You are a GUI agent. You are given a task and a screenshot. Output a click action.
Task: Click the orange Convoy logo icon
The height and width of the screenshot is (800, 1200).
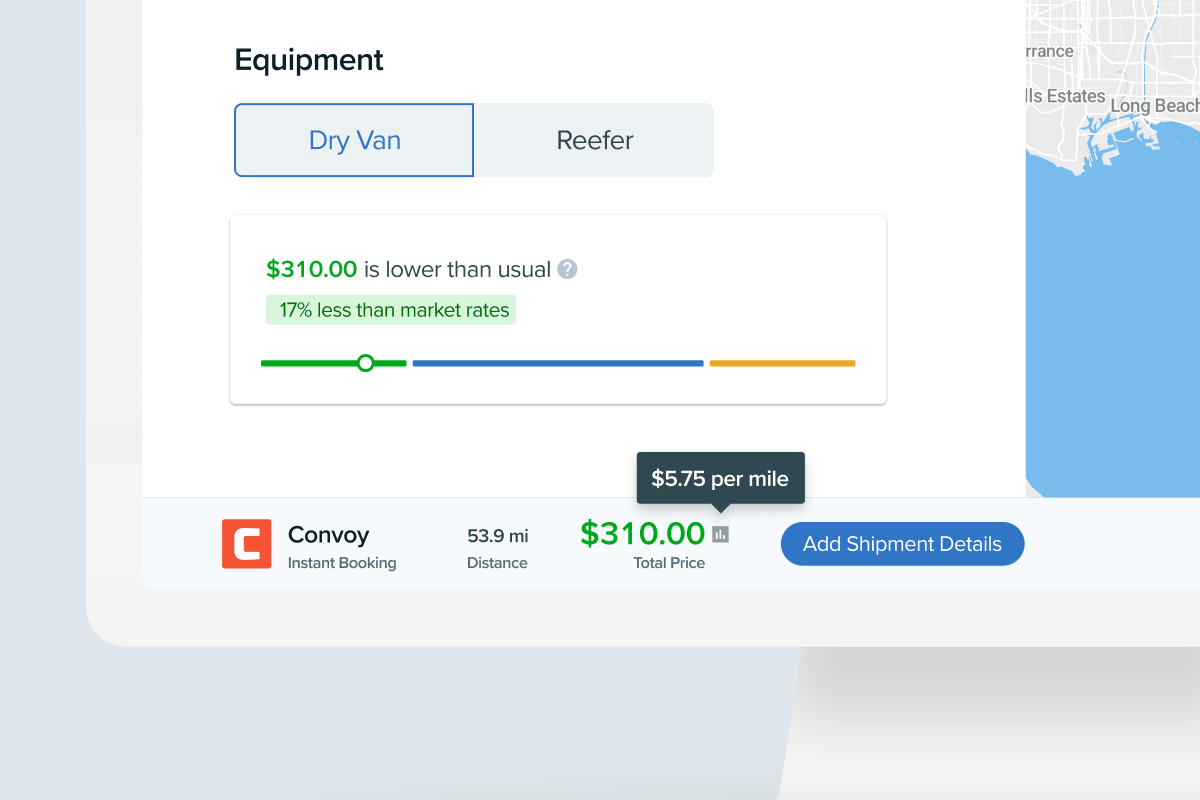(x=246, y=544)
